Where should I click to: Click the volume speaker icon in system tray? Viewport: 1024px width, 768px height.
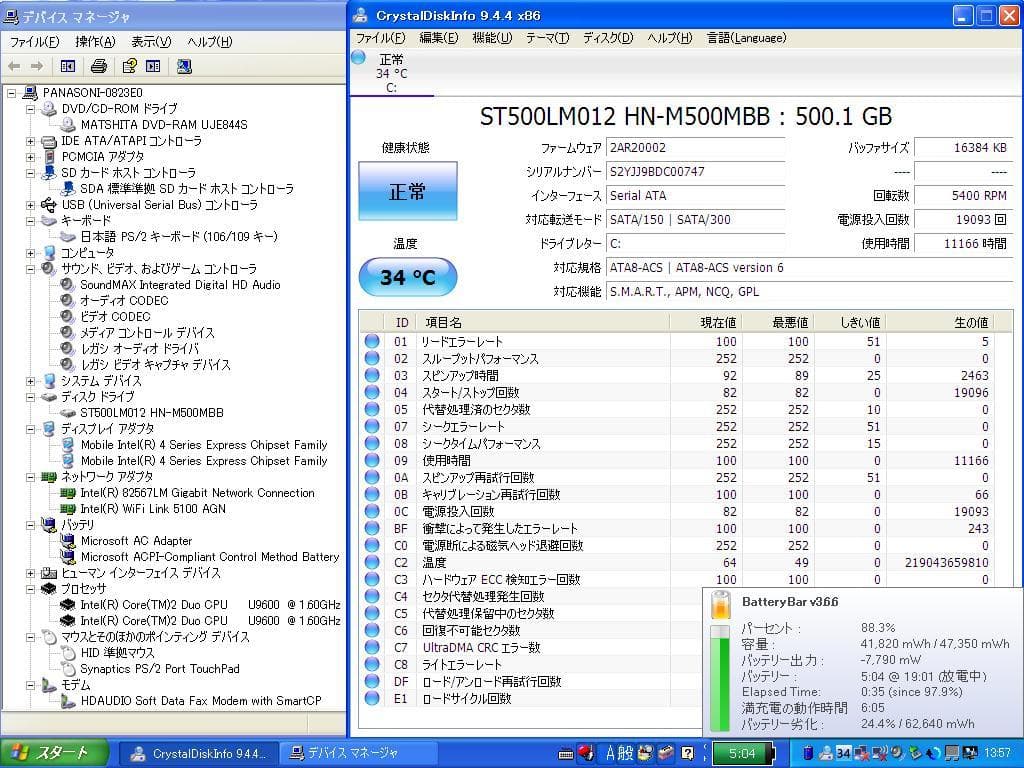point(895,754)
